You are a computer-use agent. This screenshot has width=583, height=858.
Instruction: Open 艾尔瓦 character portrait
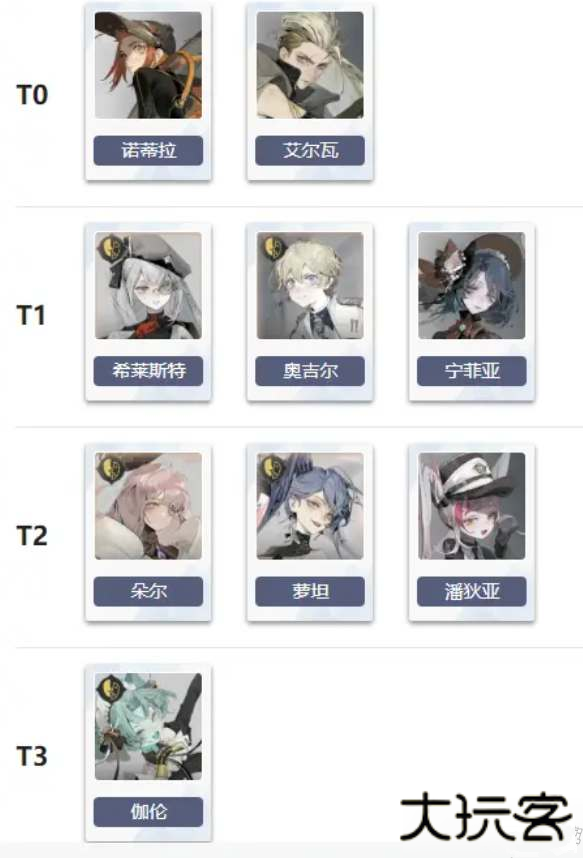point(310,65)
